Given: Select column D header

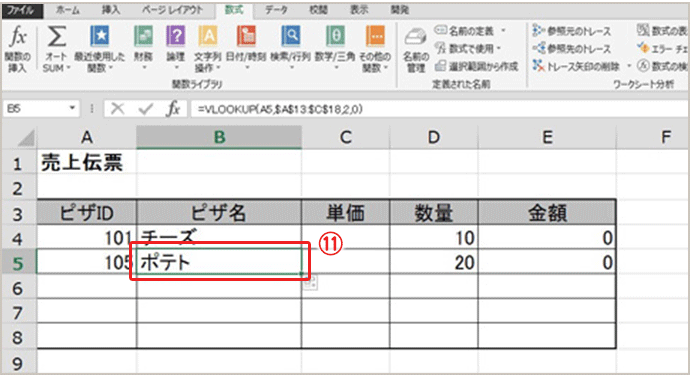Looking at the screenshot, I should pos(433,137).
